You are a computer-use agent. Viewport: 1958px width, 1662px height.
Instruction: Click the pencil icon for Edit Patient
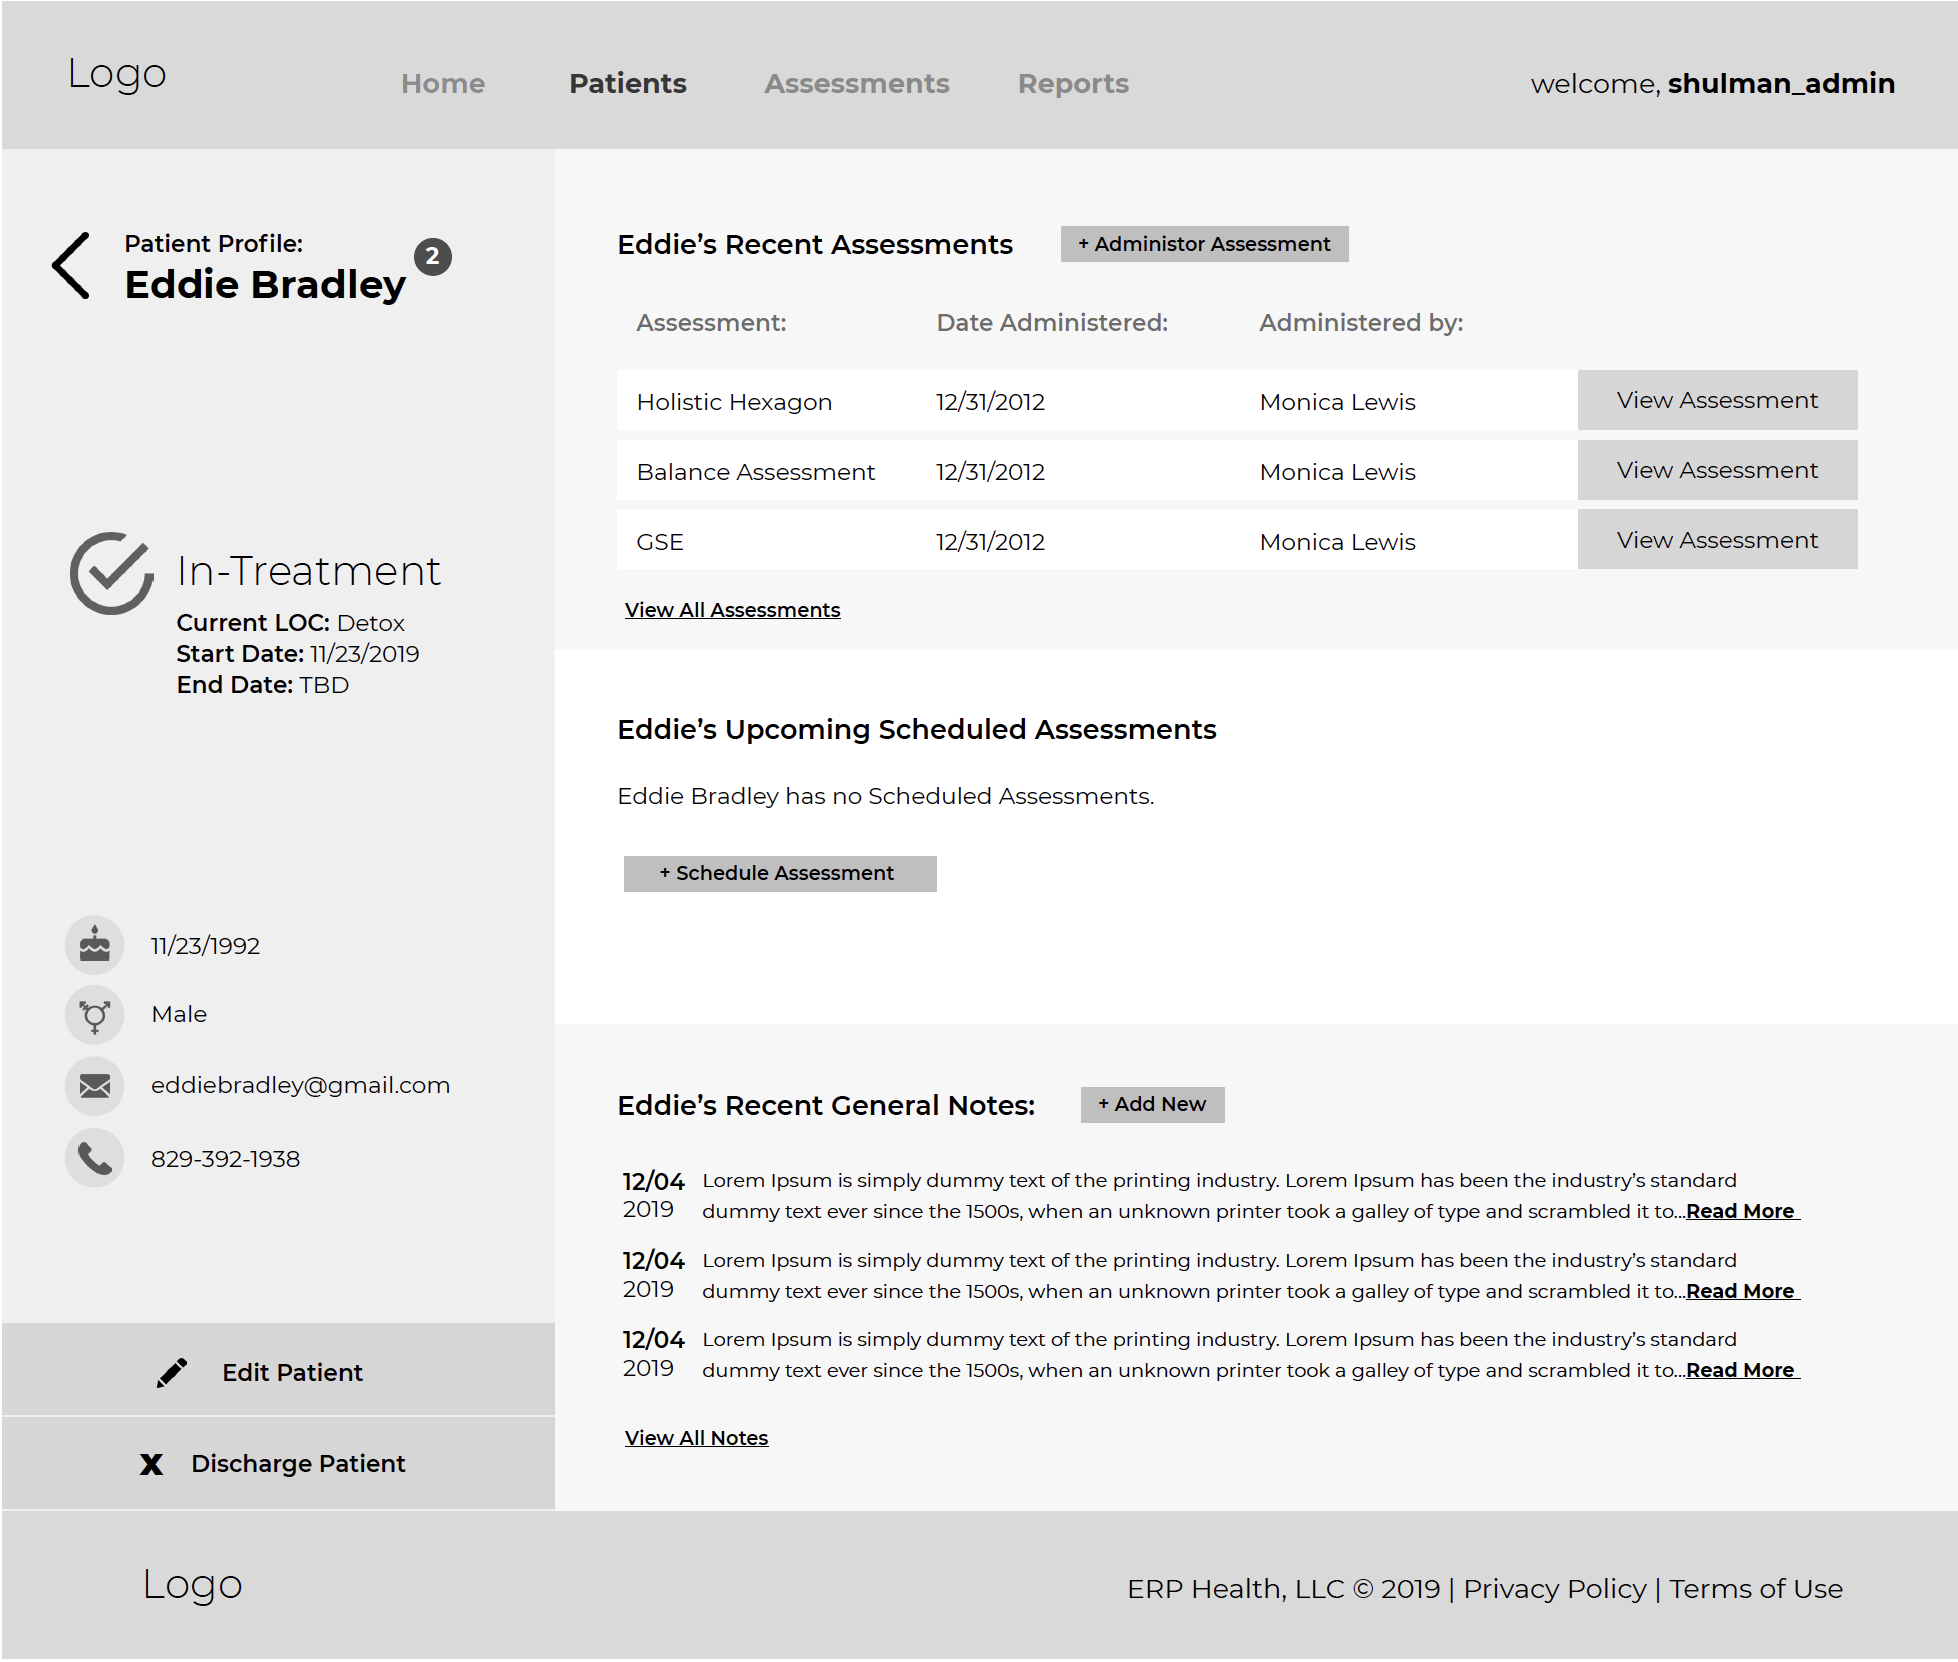[172, 1373]
